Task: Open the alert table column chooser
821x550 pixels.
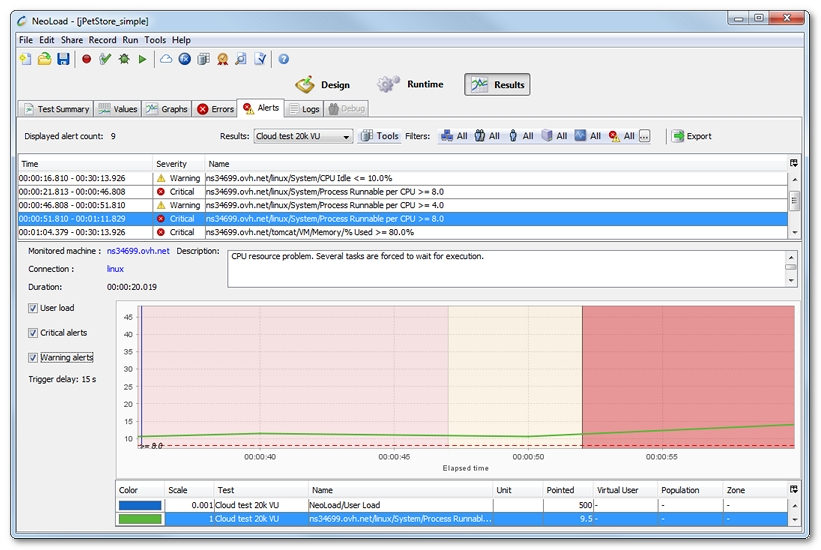Action: (794, 163)
